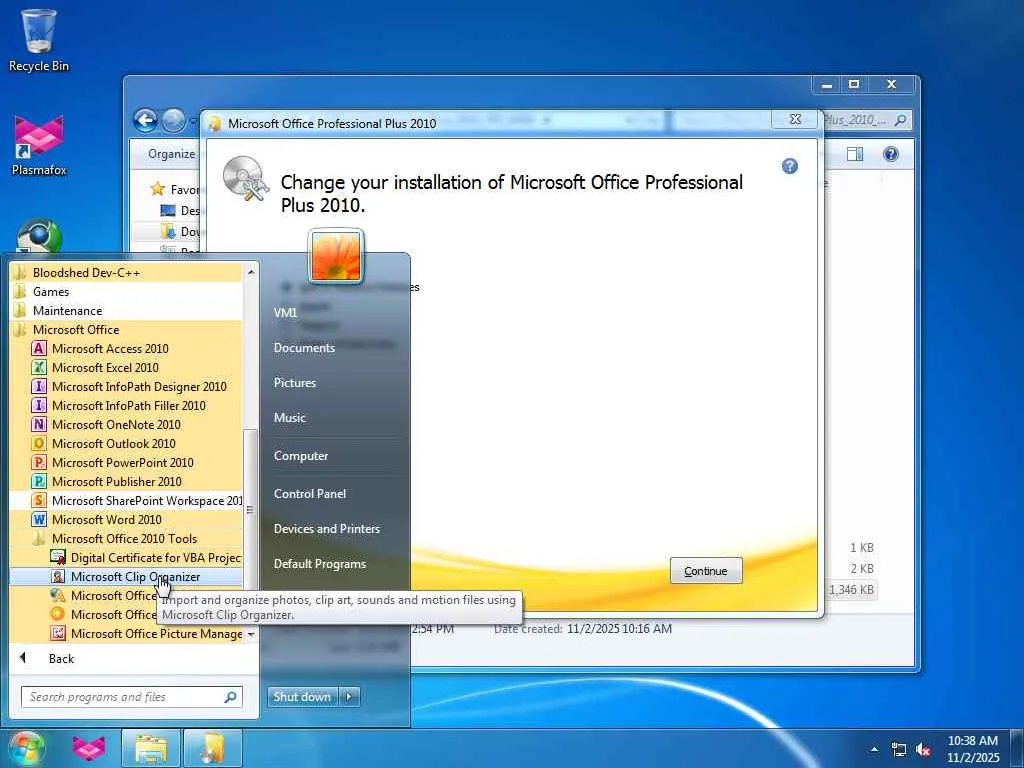Open network icon in system tray

pyautogui.click(x=899, y=750)
